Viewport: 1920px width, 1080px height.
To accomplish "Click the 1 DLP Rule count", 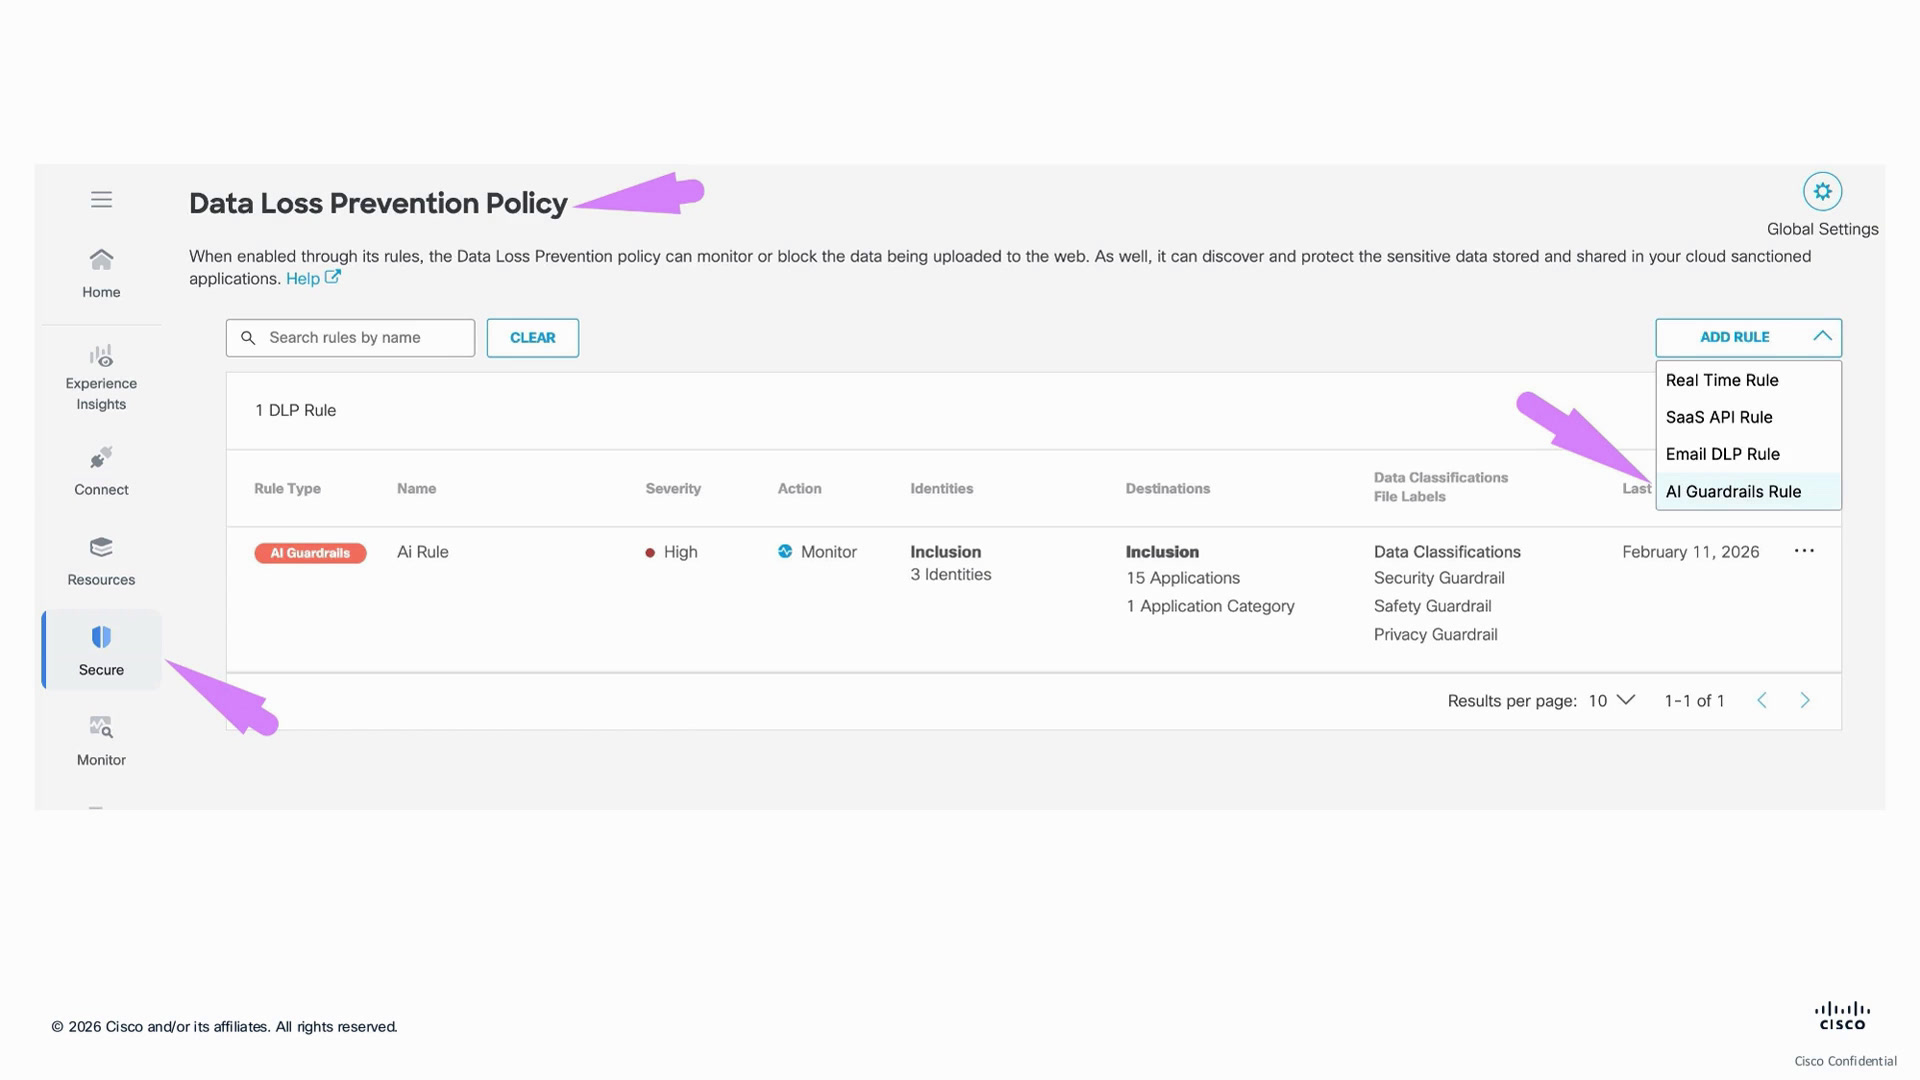I will click(x=295, y=410).
